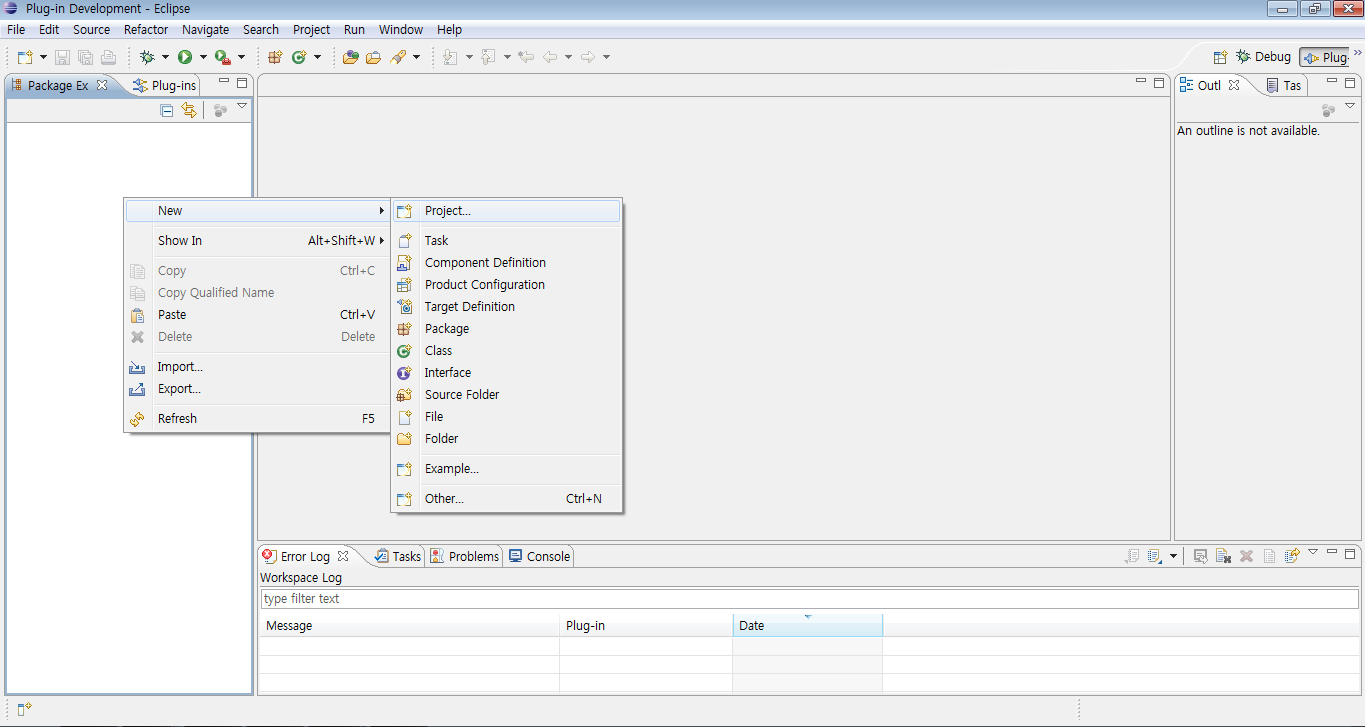Close the Package Explorer tab

pos(102,85)
